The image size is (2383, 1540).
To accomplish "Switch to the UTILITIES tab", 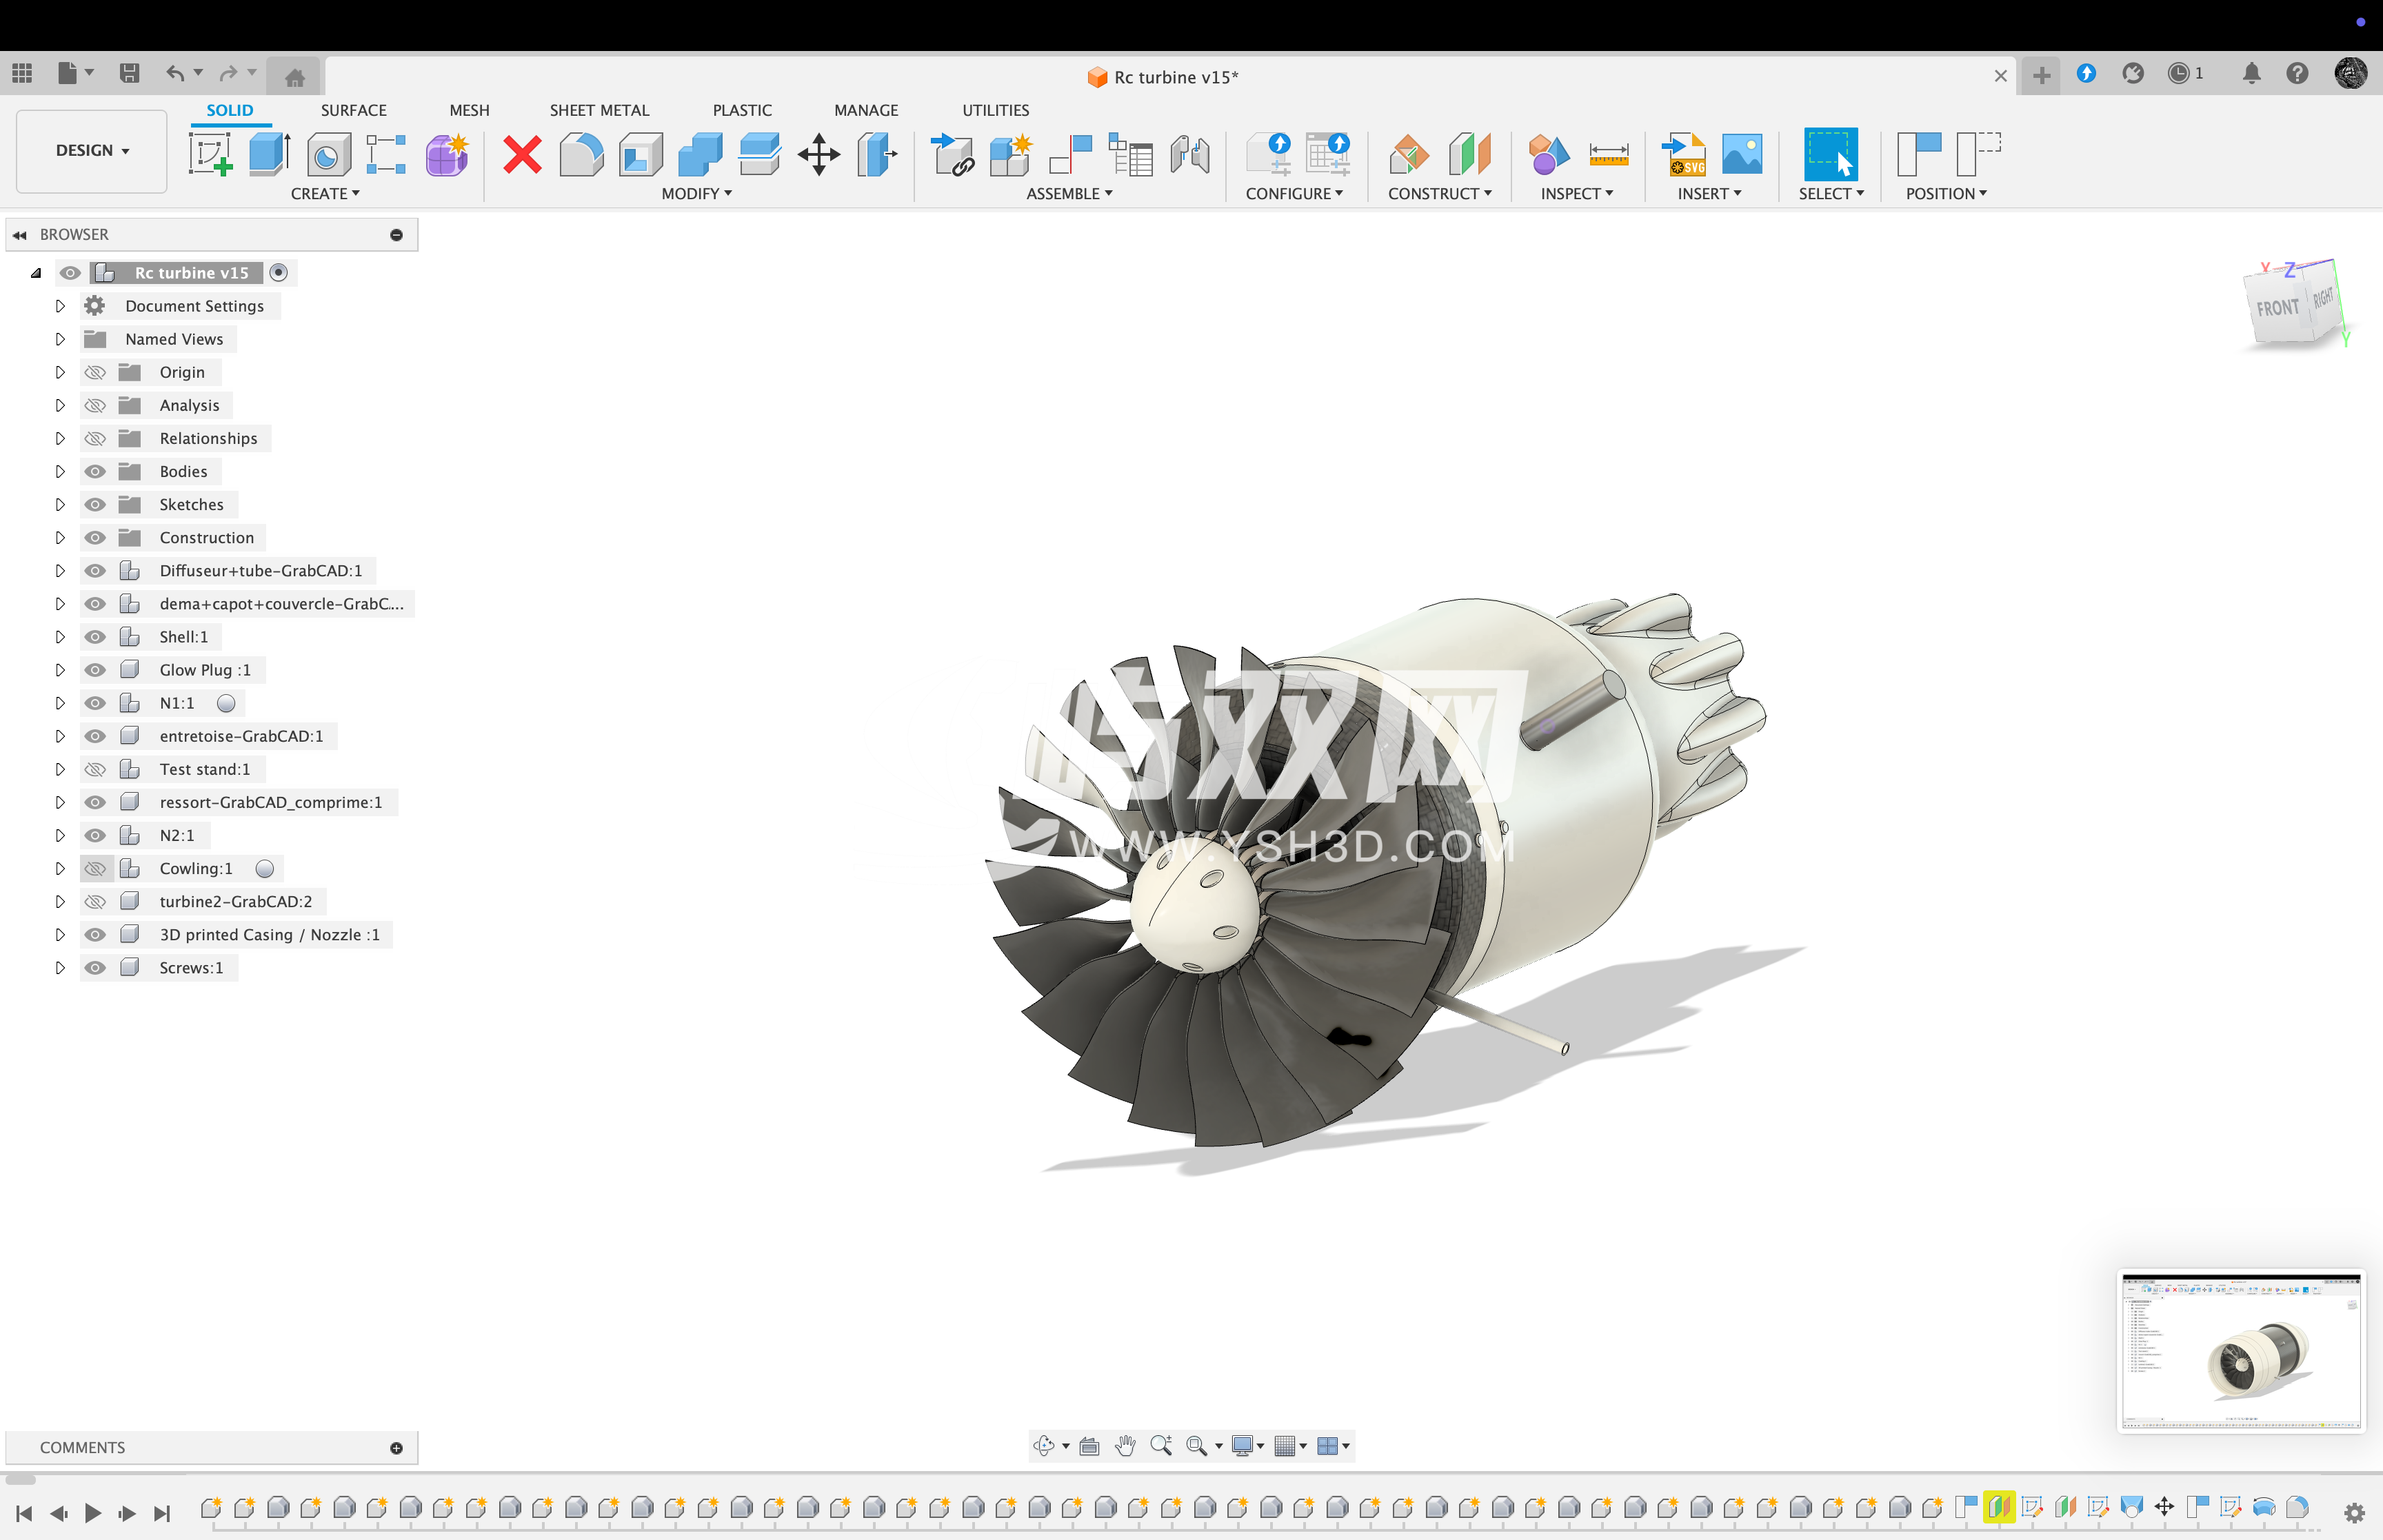I will click(x=995, y=110).
